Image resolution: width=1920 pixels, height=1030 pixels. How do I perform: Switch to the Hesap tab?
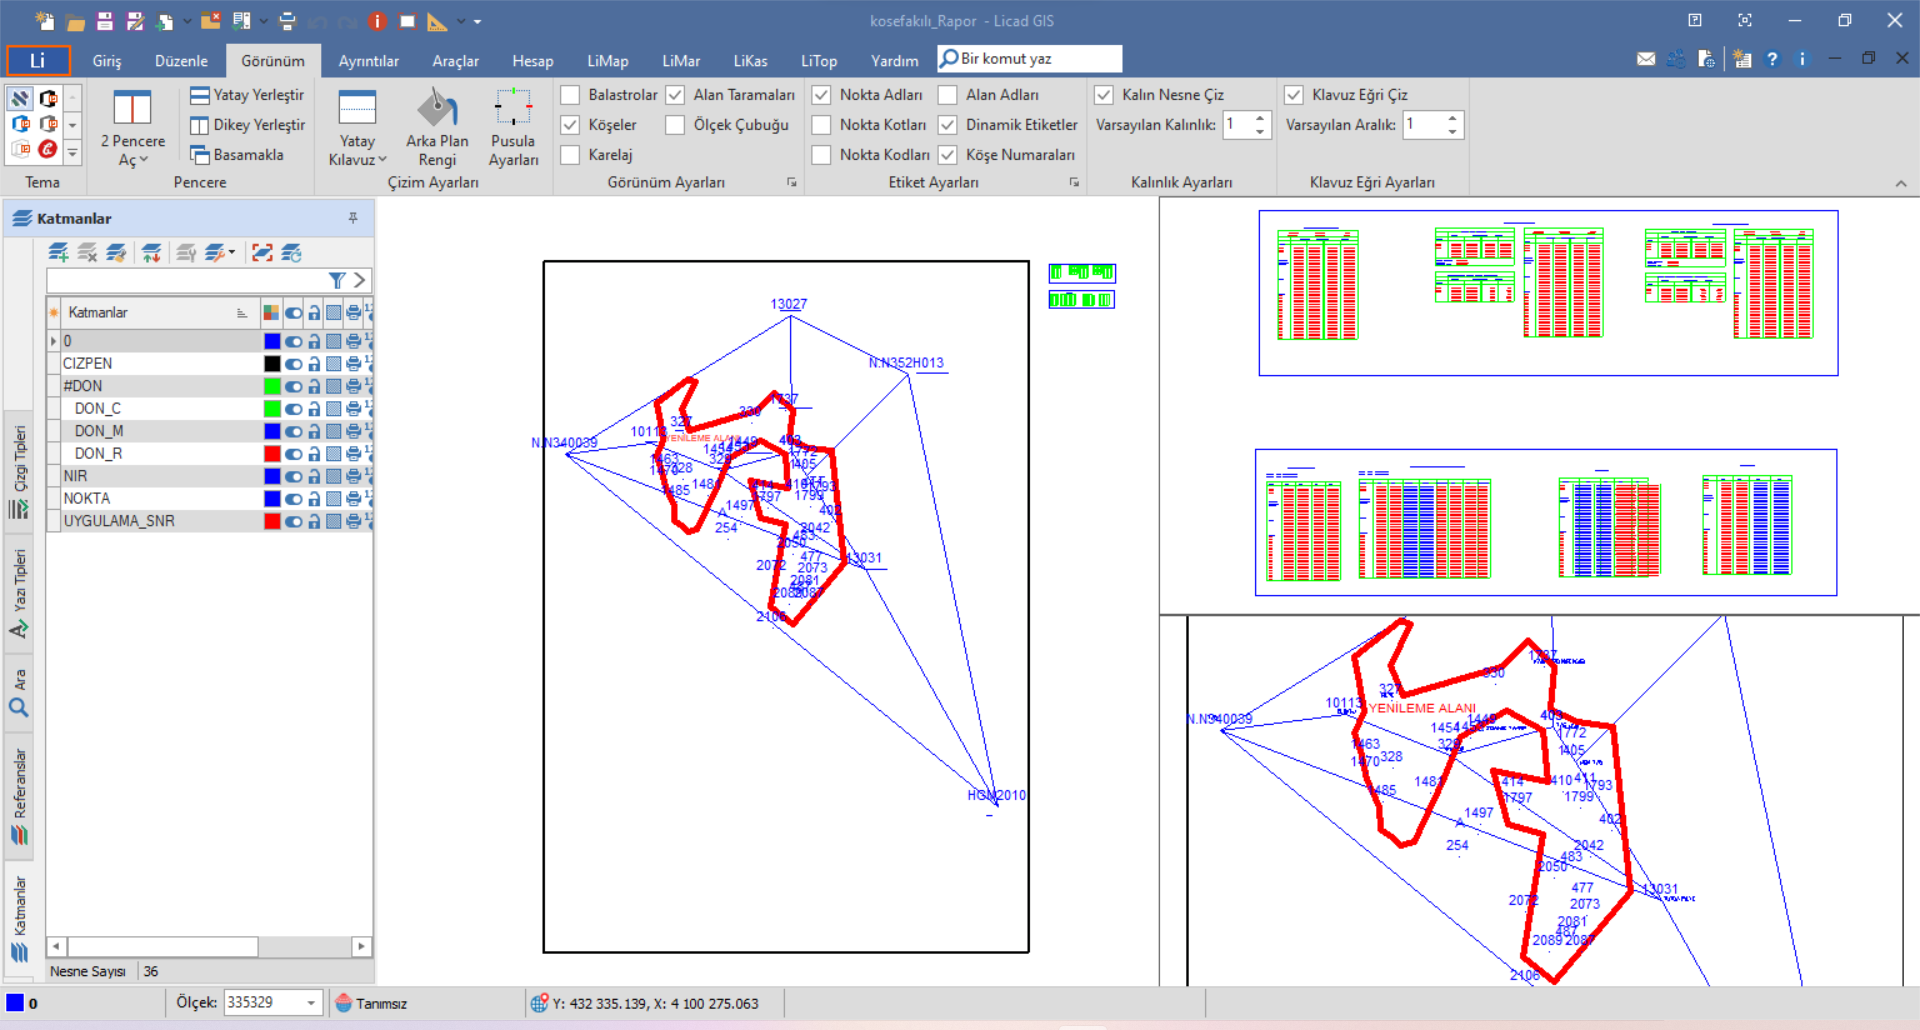(533, 61)
